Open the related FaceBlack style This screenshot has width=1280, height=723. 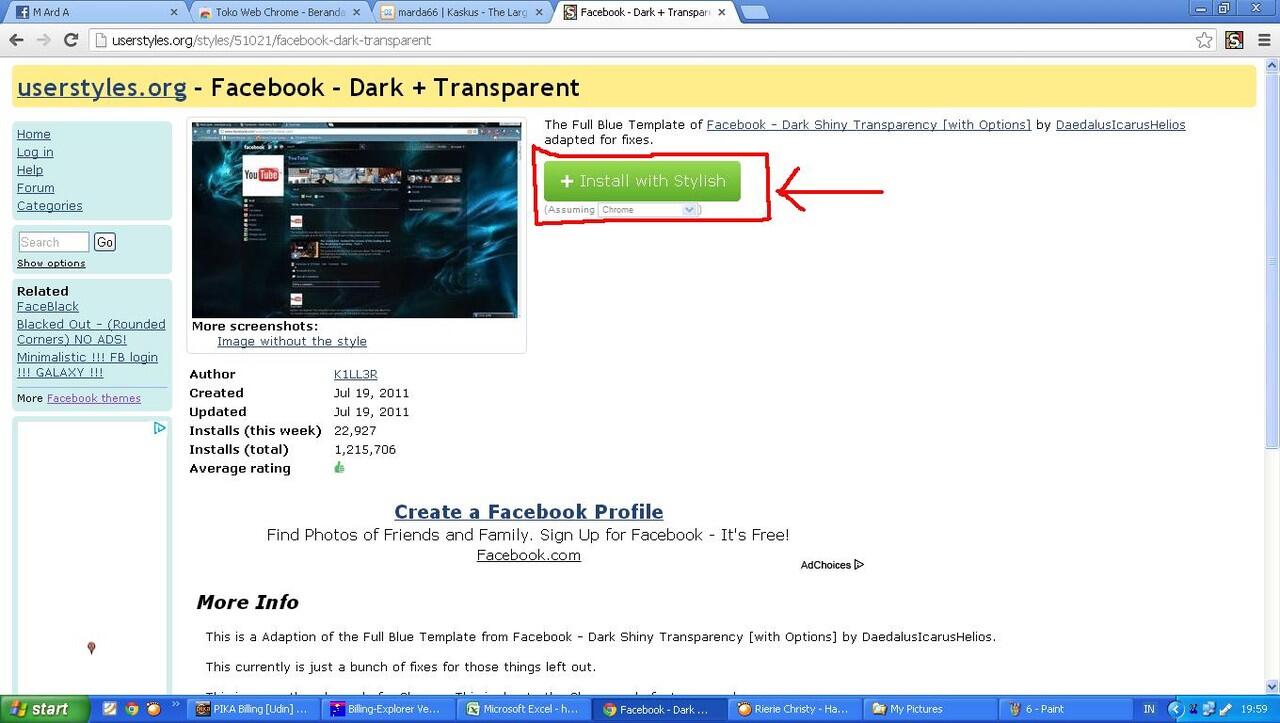(x=48, y=306)
